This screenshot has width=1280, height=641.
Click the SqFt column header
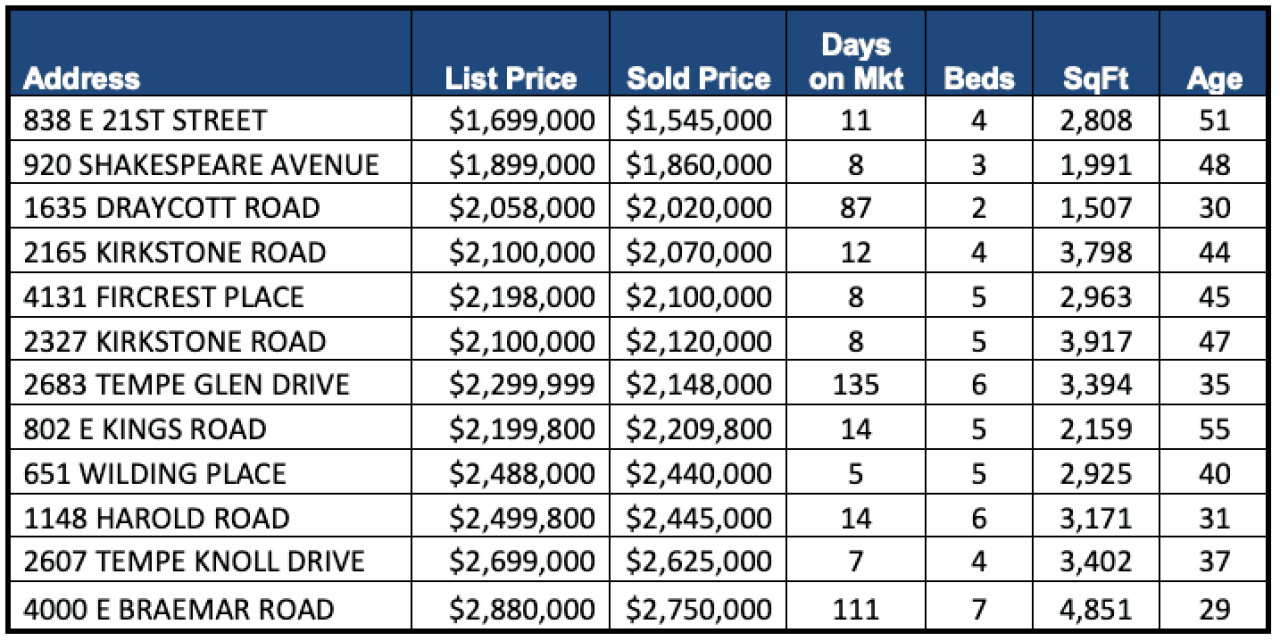1097,79
